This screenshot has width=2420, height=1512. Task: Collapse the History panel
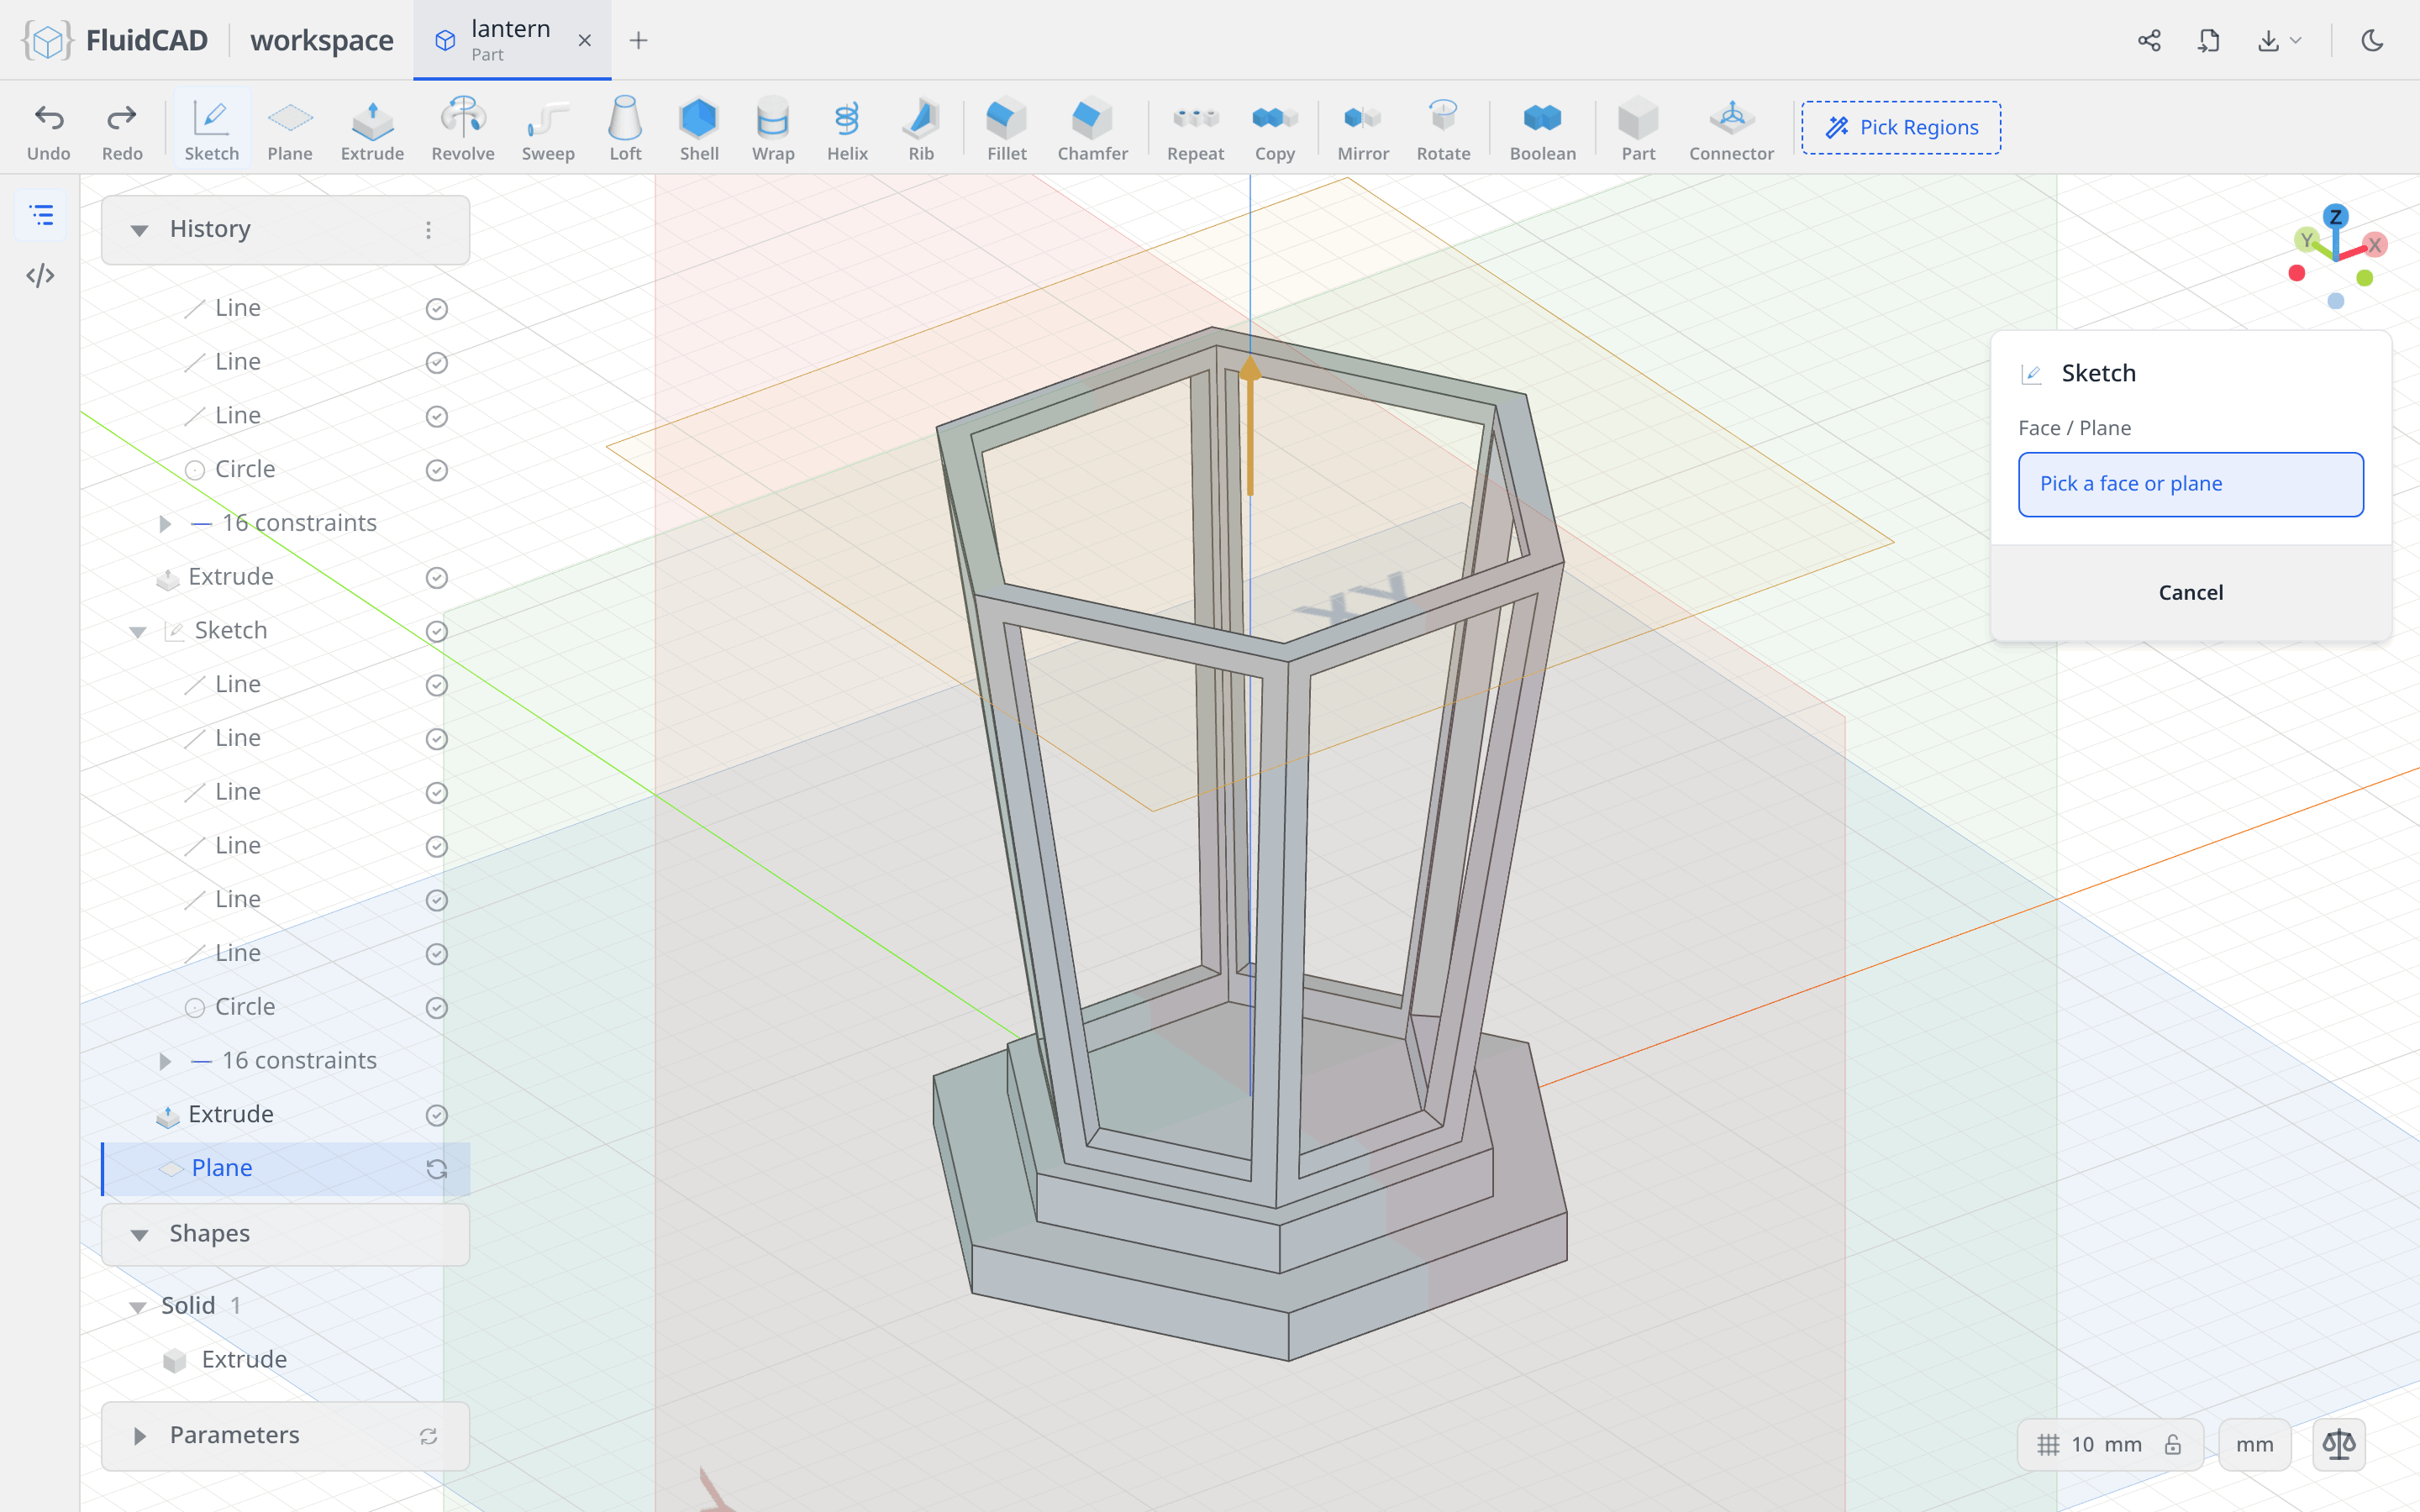click(139, 230)
